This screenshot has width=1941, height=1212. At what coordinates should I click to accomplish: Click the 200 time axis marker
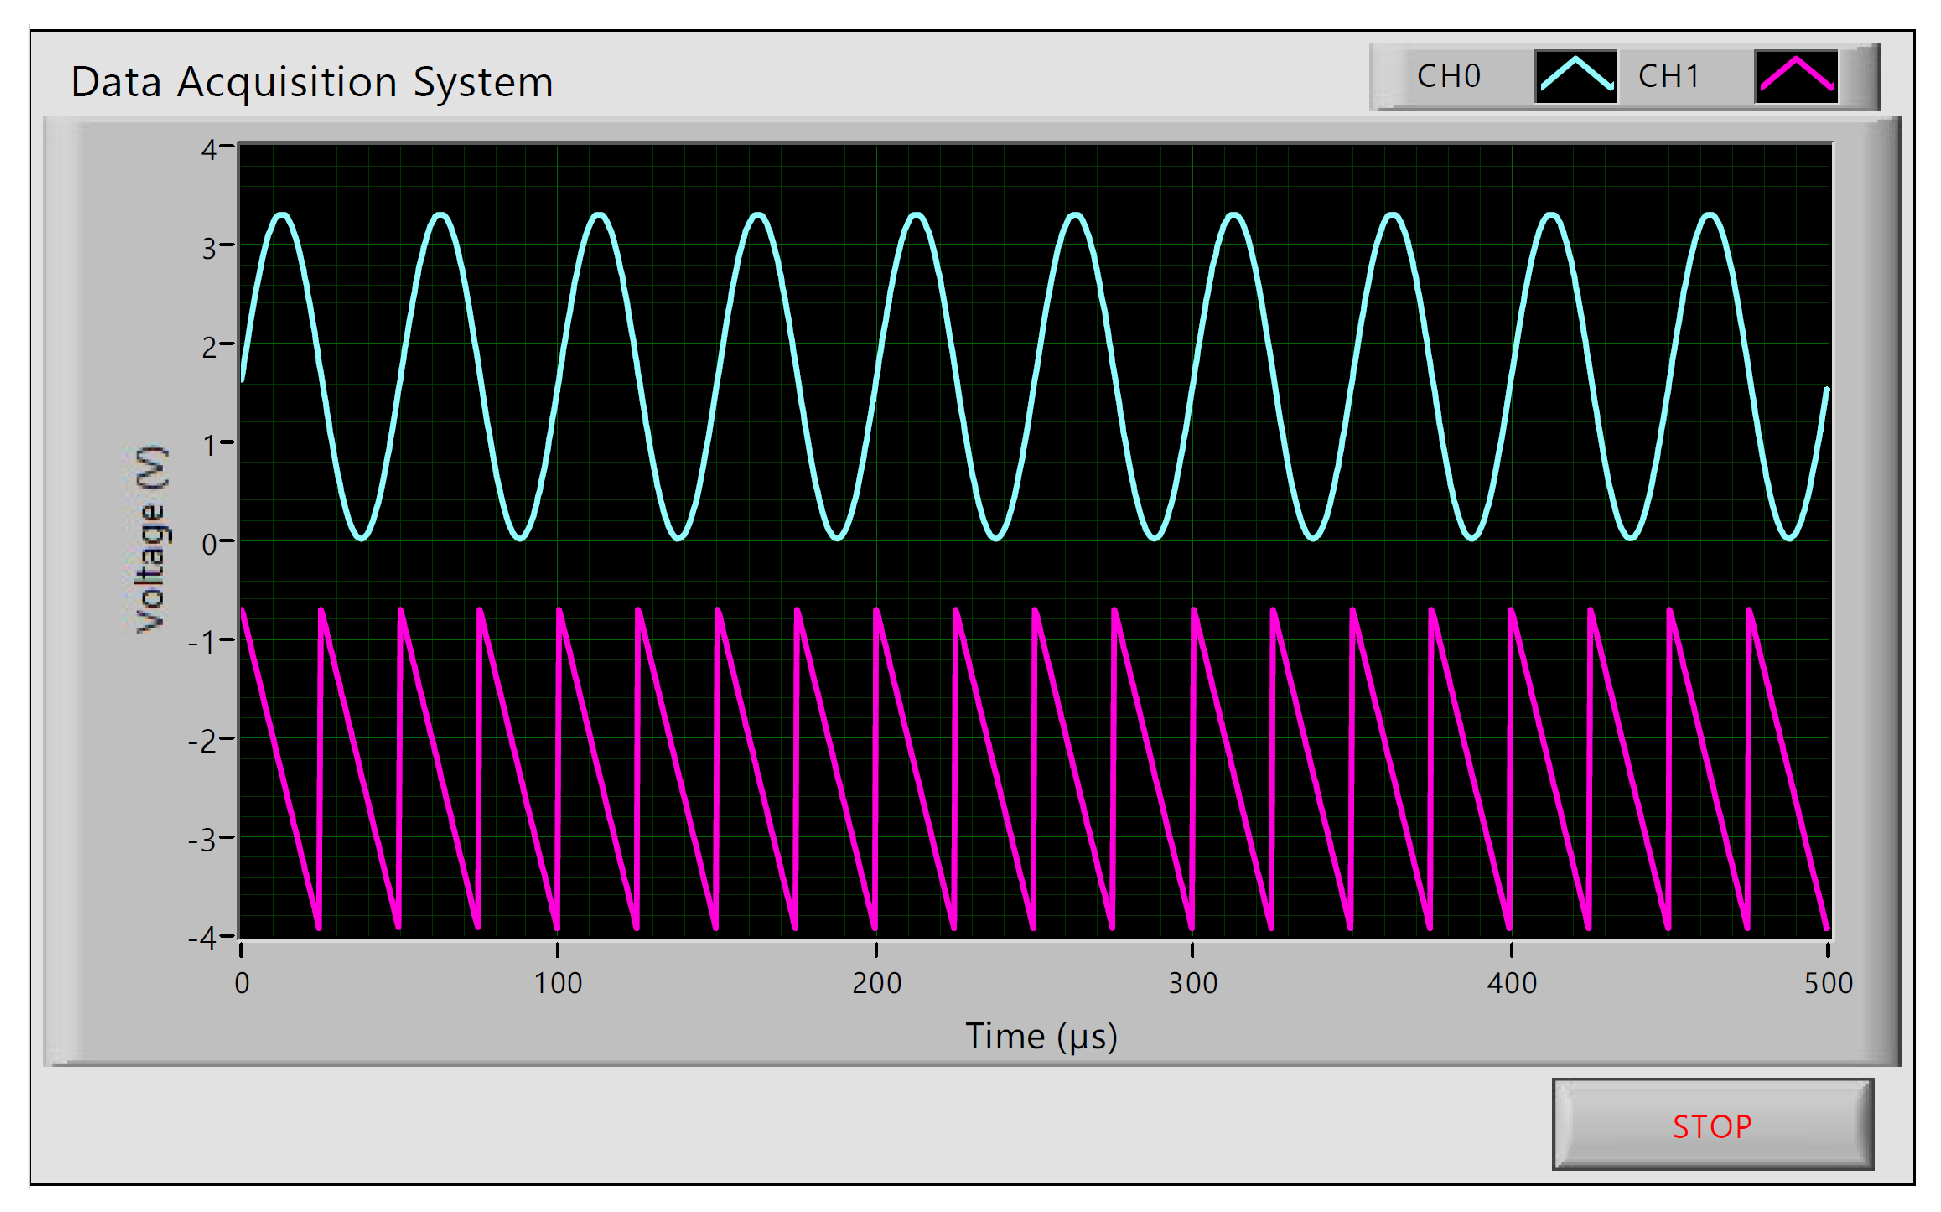click(x=877, y=984)
